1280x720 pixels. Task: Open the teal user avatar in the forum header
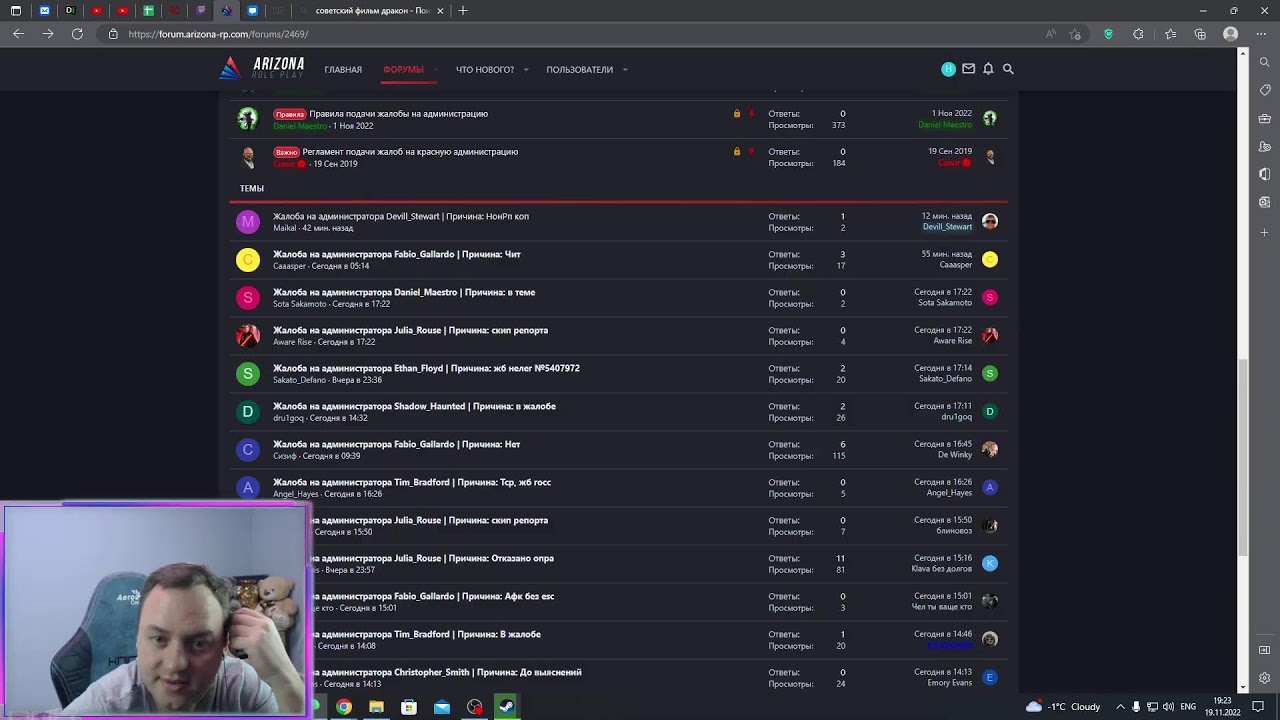[948, 69]
